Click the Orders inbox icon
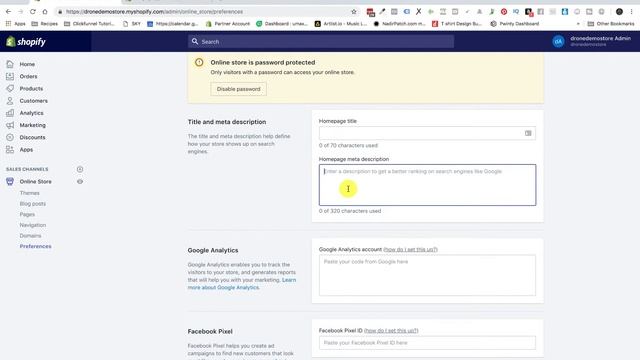This screenshot has height=360, width=640. (x=10, y=76)
